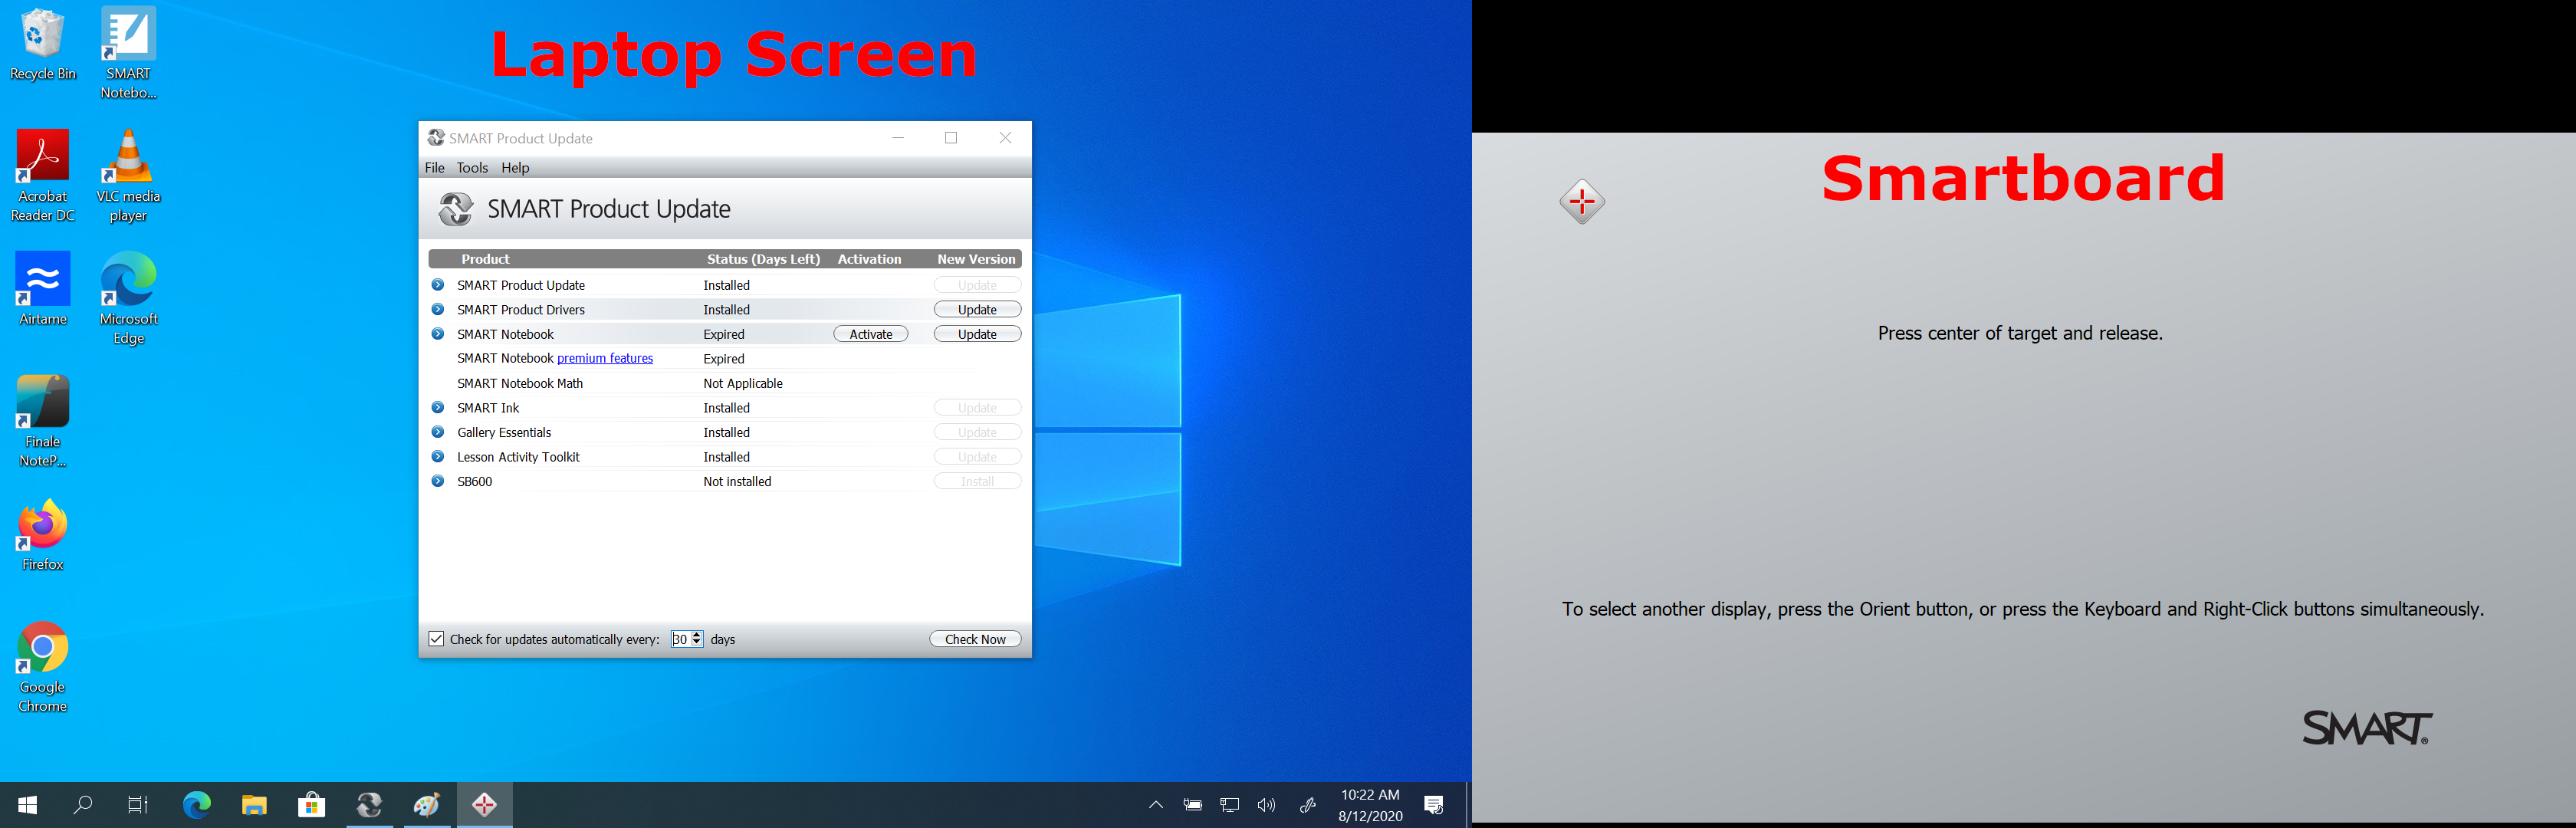Show hidden system tray icons chevron

click(x=1156, y=805)
